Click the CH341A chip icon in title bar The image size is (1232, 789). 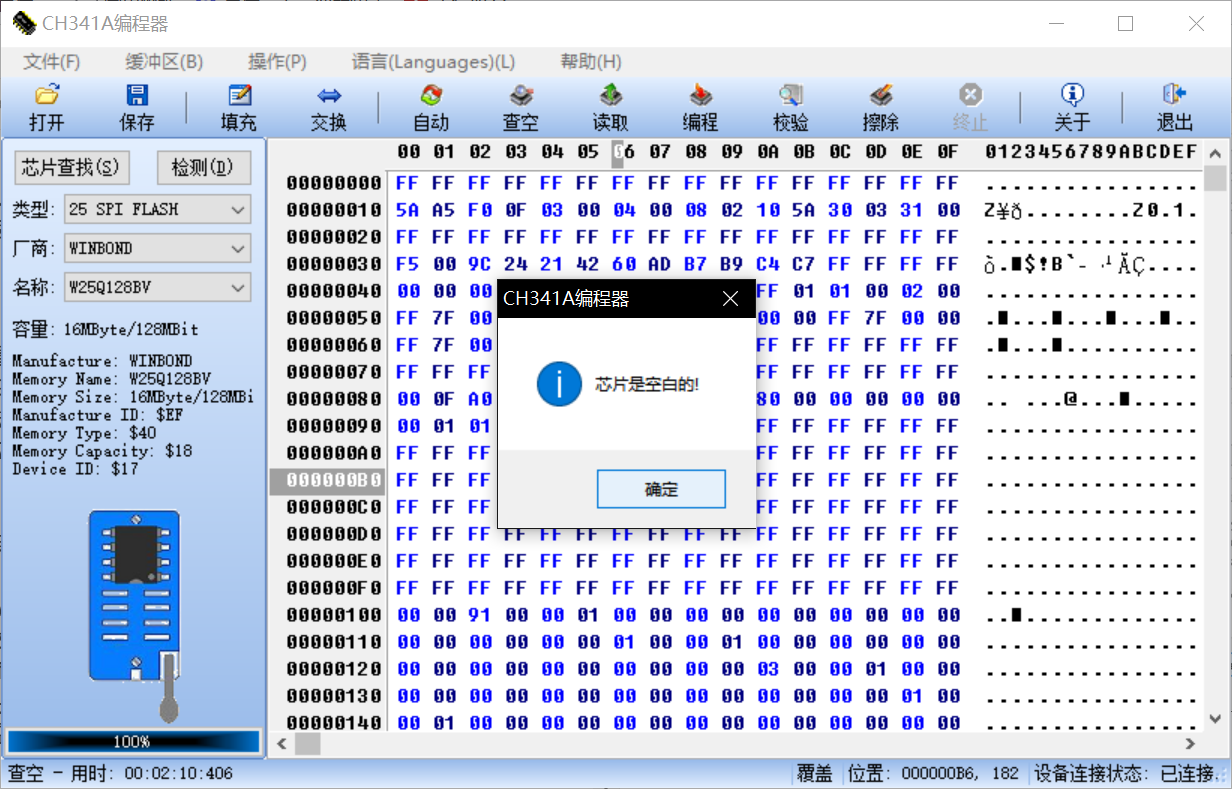pos(23,23)
